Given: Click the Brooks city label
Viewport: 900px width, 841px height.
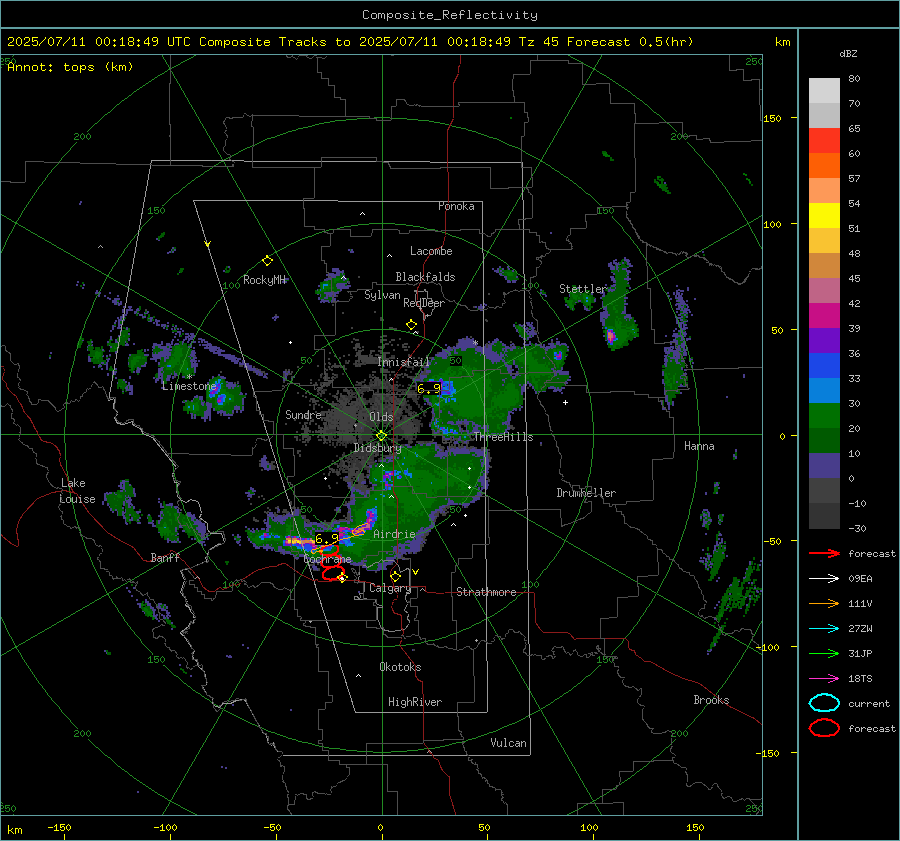Looking at the screenshot, I should tap(711, 700).
